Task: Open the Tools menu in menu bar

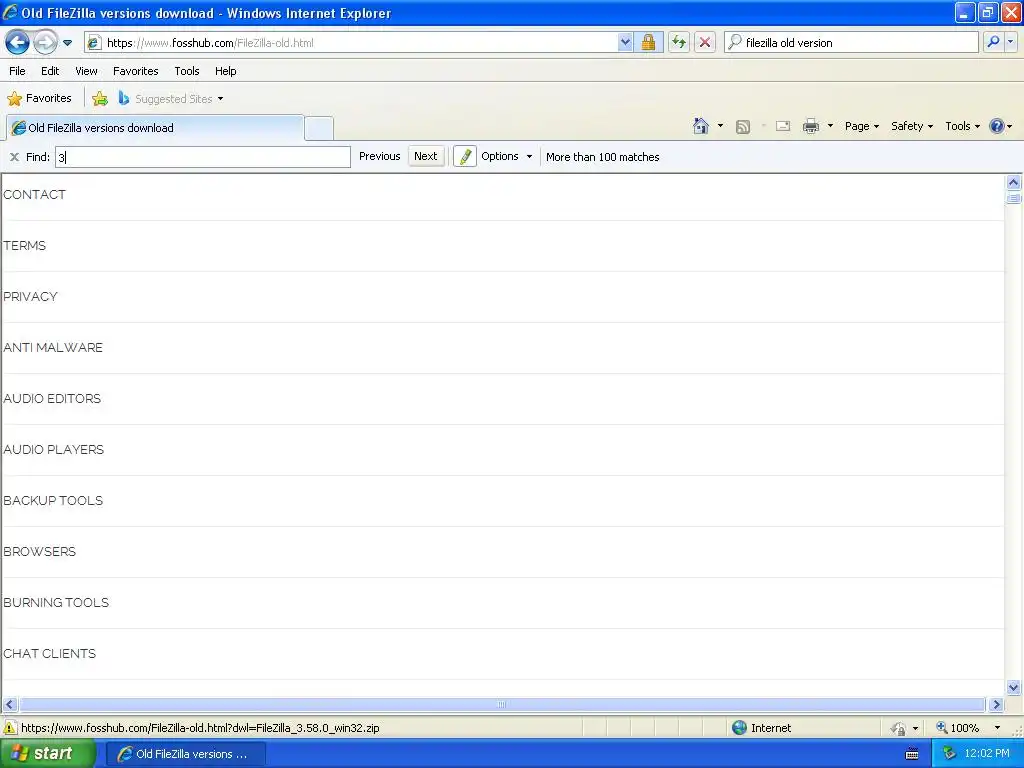Action: [x=187, y=71]
